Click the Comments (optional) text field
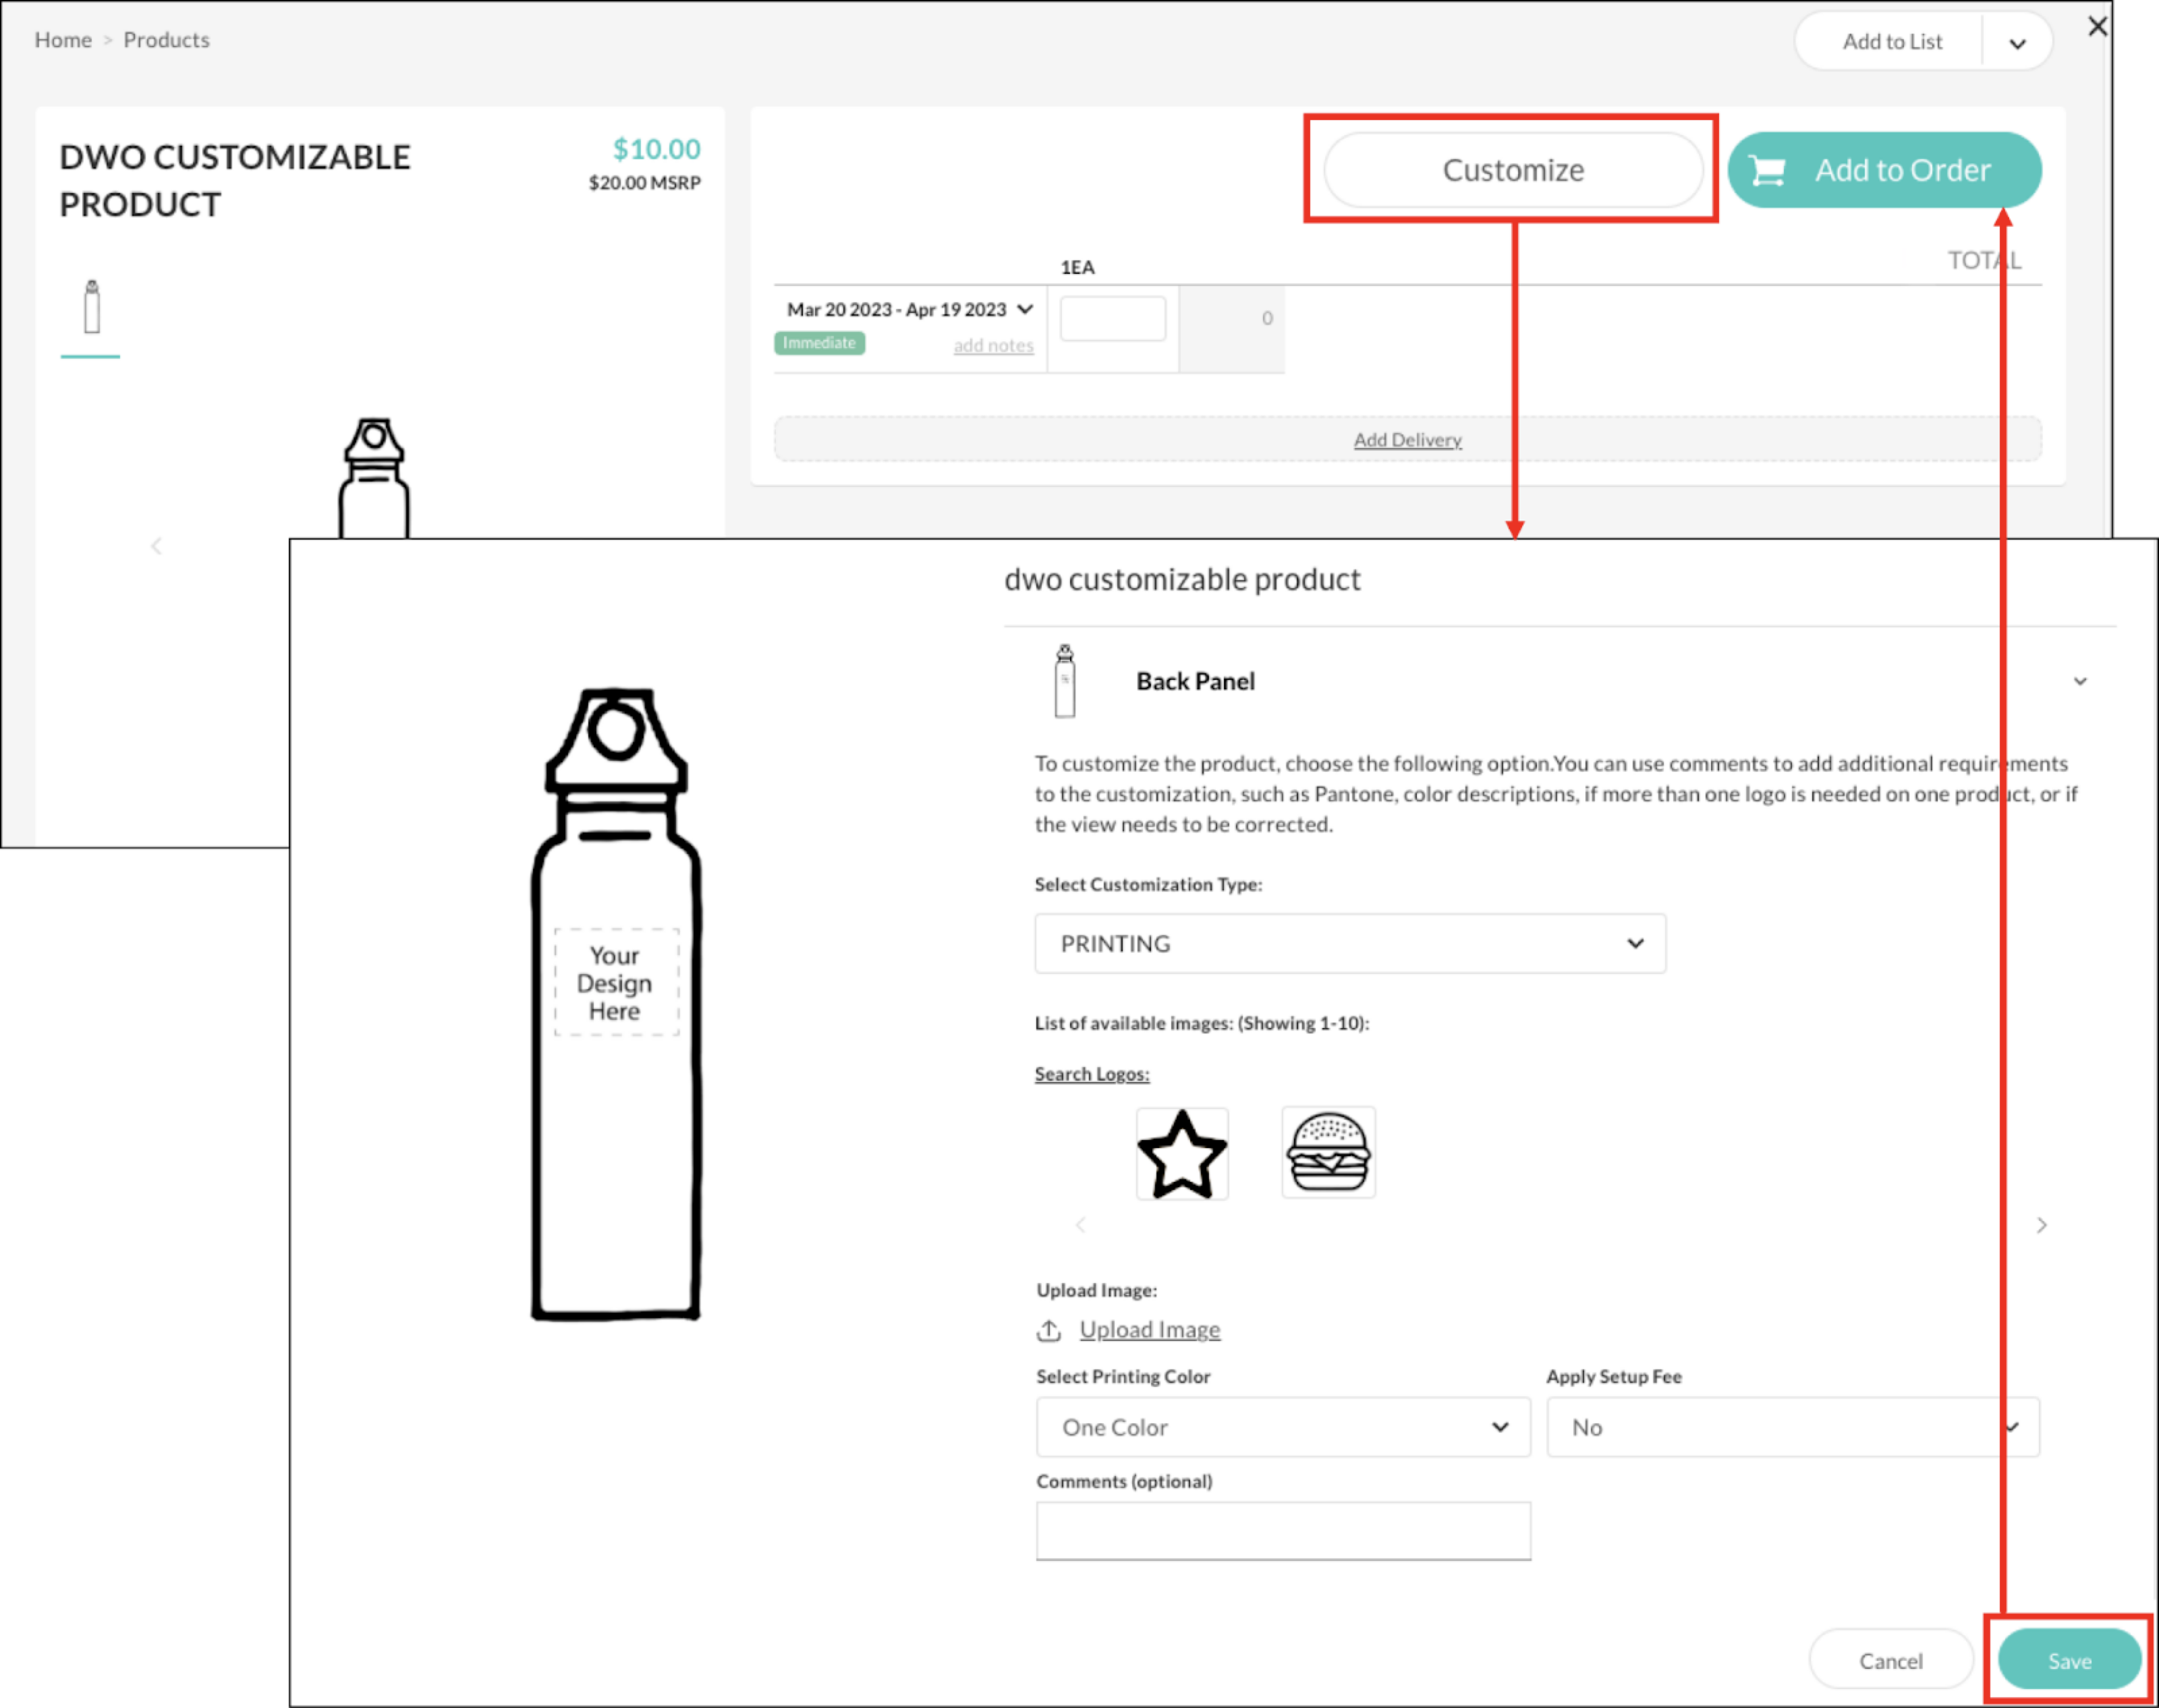2159x1708 pixels. 1283,1530
